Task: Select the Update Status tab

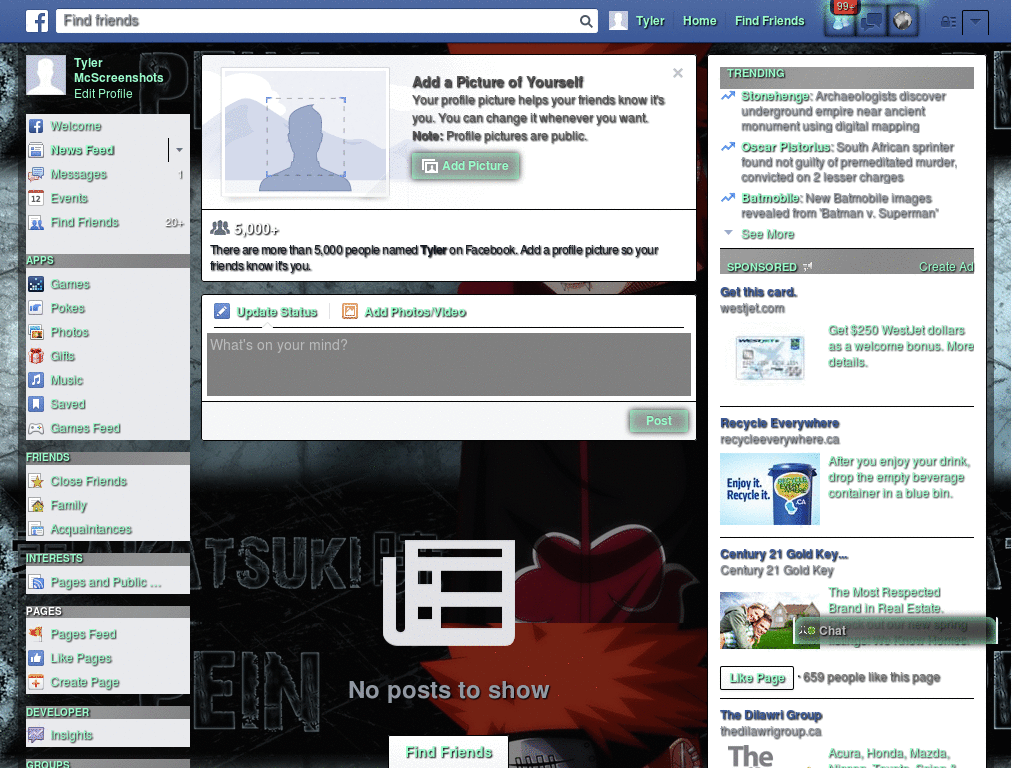Action: coord(266,312)
